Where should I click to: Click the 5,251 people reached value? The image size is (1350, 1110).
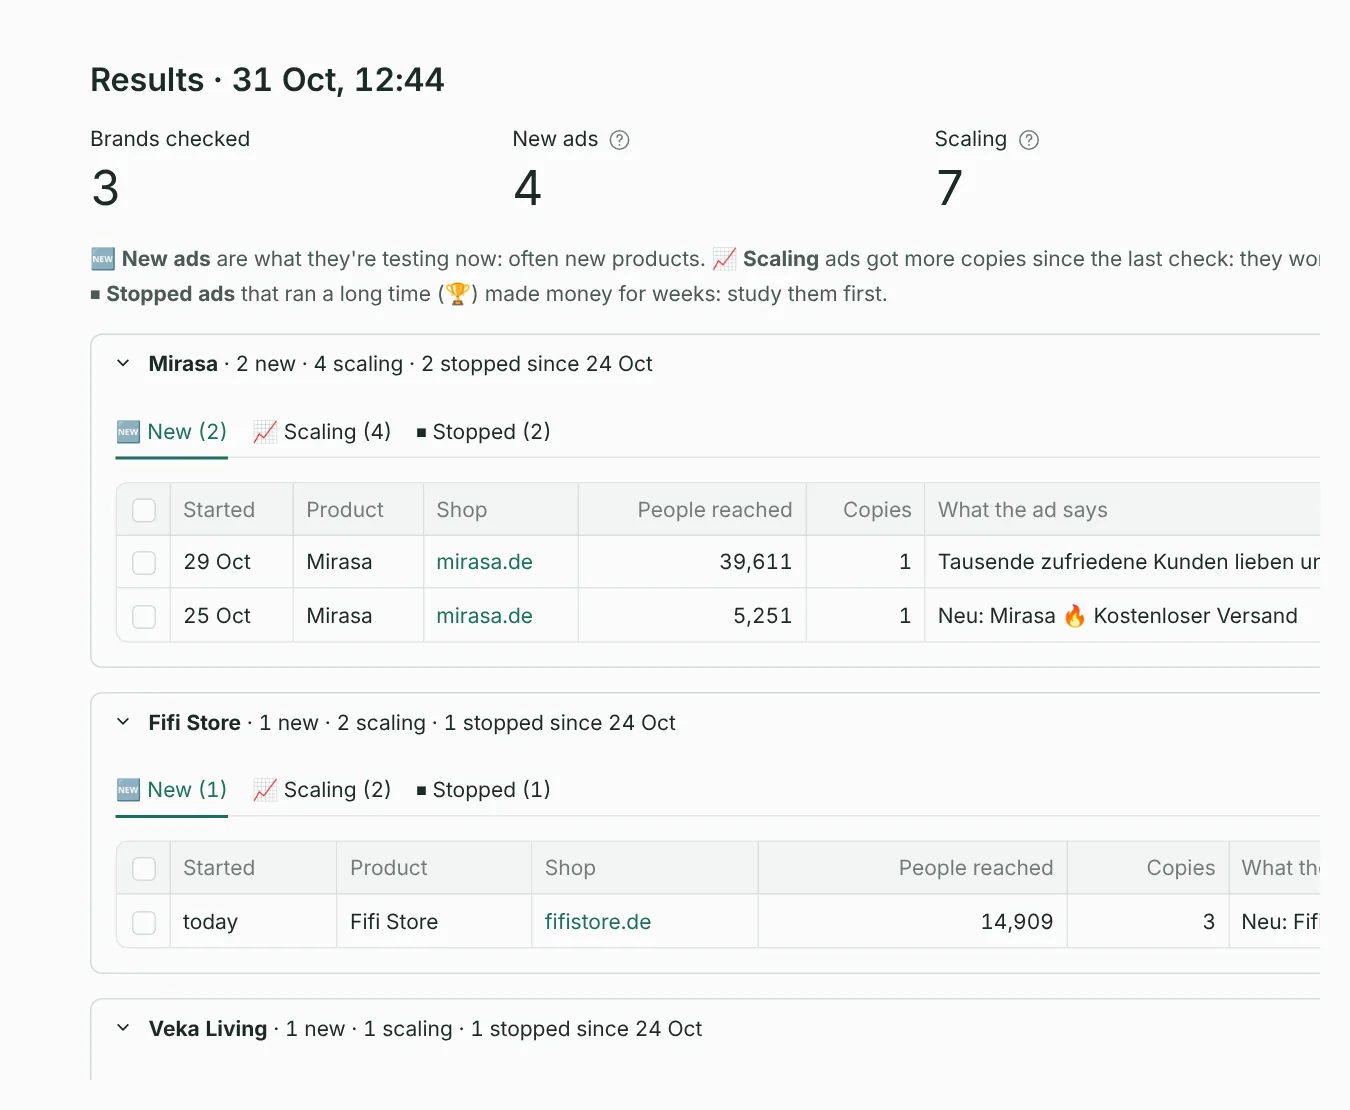point(762,616)
